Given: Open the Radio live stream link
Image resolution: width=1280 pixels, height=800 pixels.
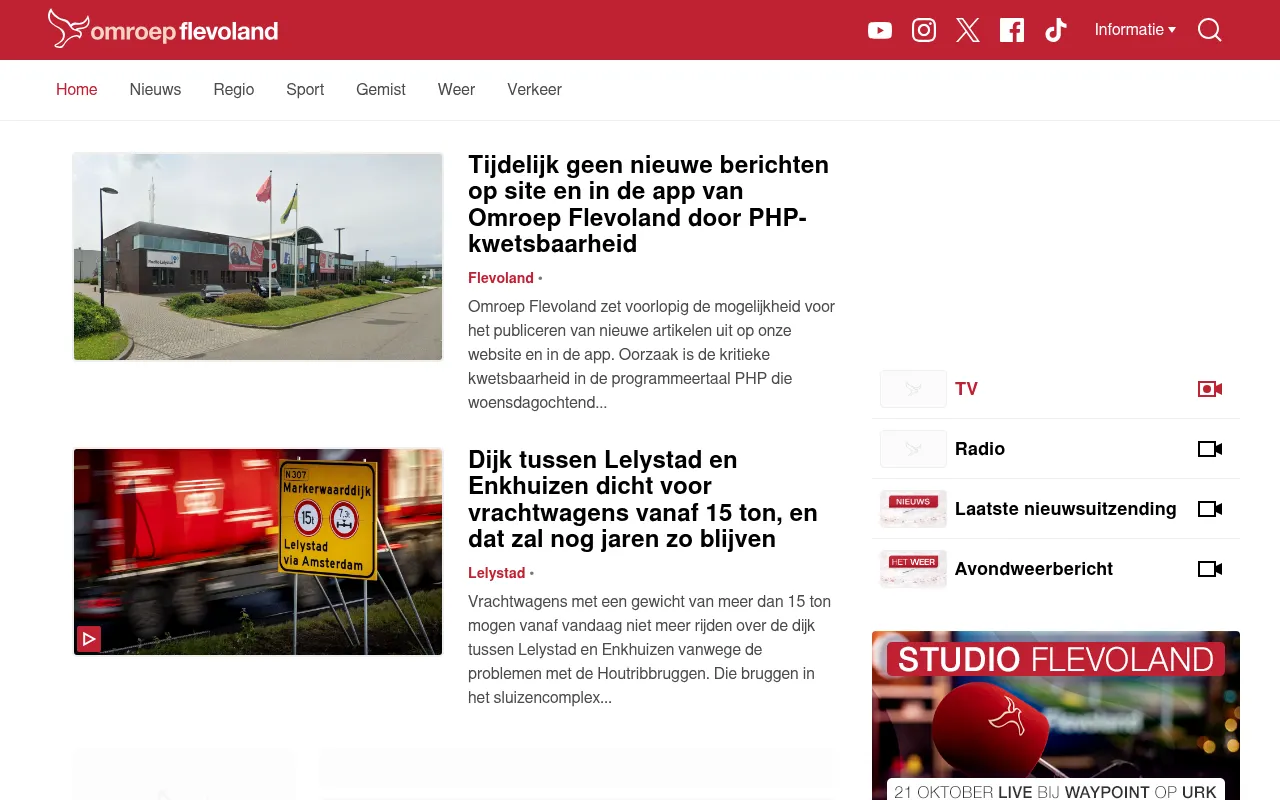Looking at the screenshot, I should click(980, 449).
